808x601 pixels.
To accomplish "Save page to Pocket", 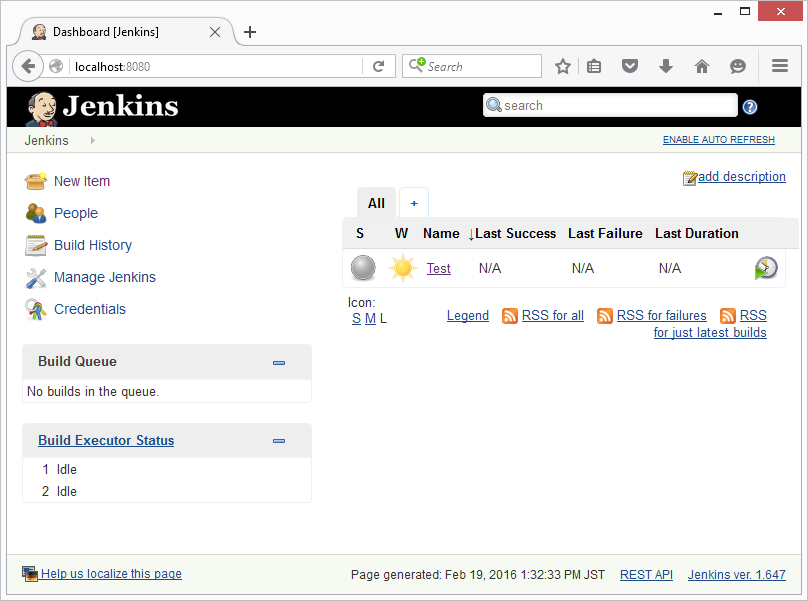I will (630, 66).
